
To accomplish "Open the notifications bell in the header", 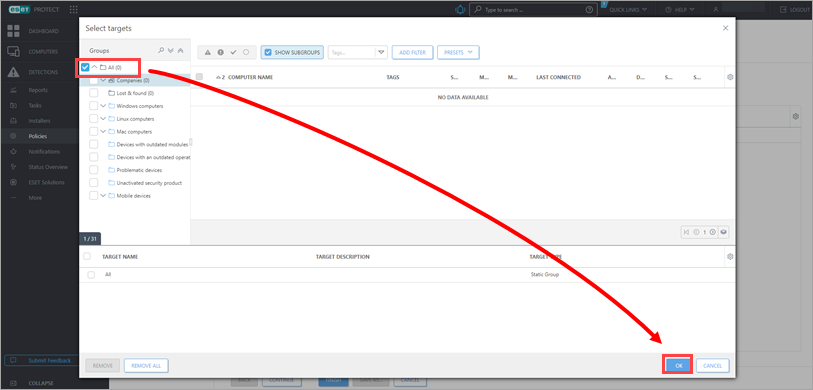I will pos(459,10).
